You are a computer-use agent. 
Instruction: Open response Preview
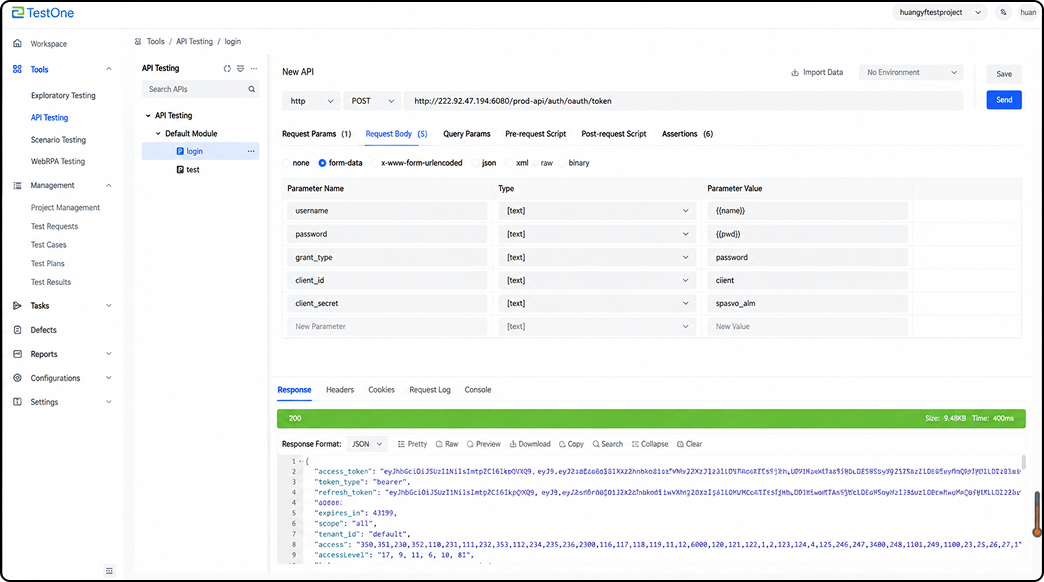tap(483, 444)
